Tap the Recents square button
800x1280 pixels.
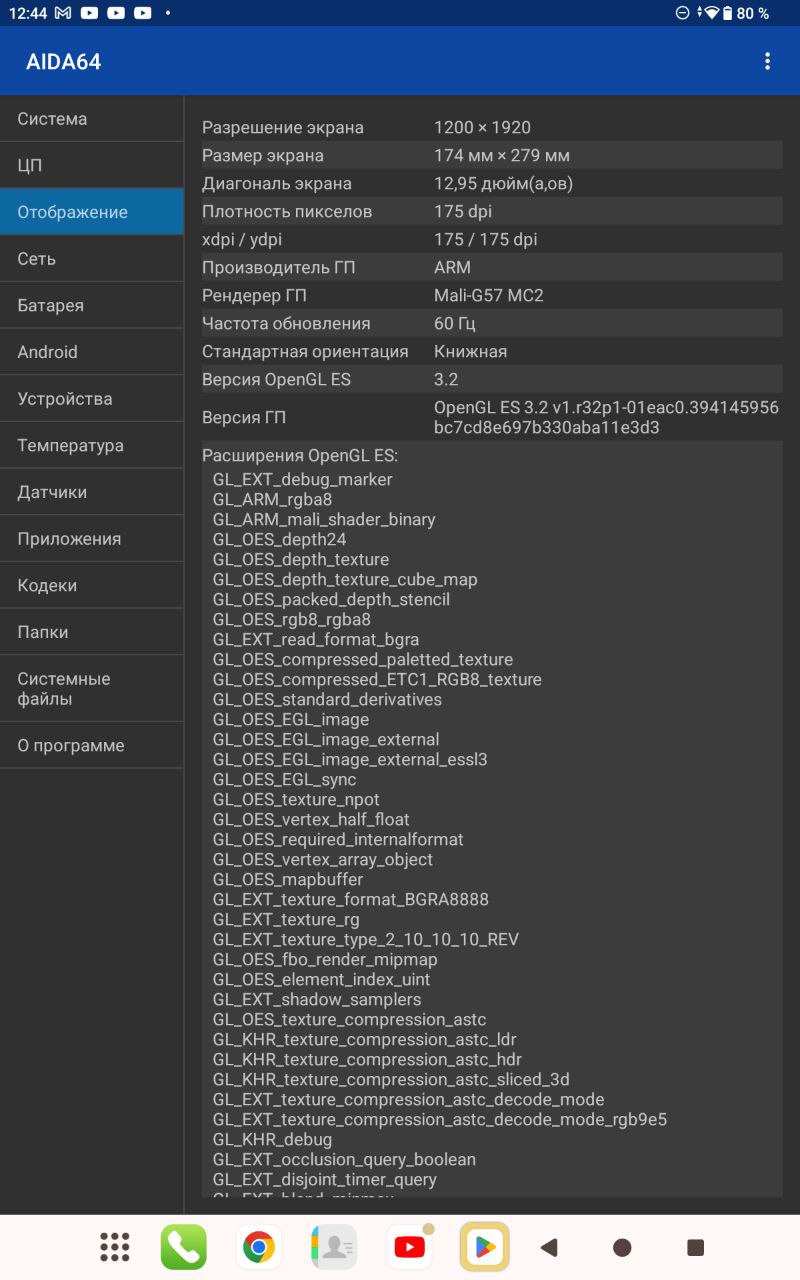(x=696, y=1247)
